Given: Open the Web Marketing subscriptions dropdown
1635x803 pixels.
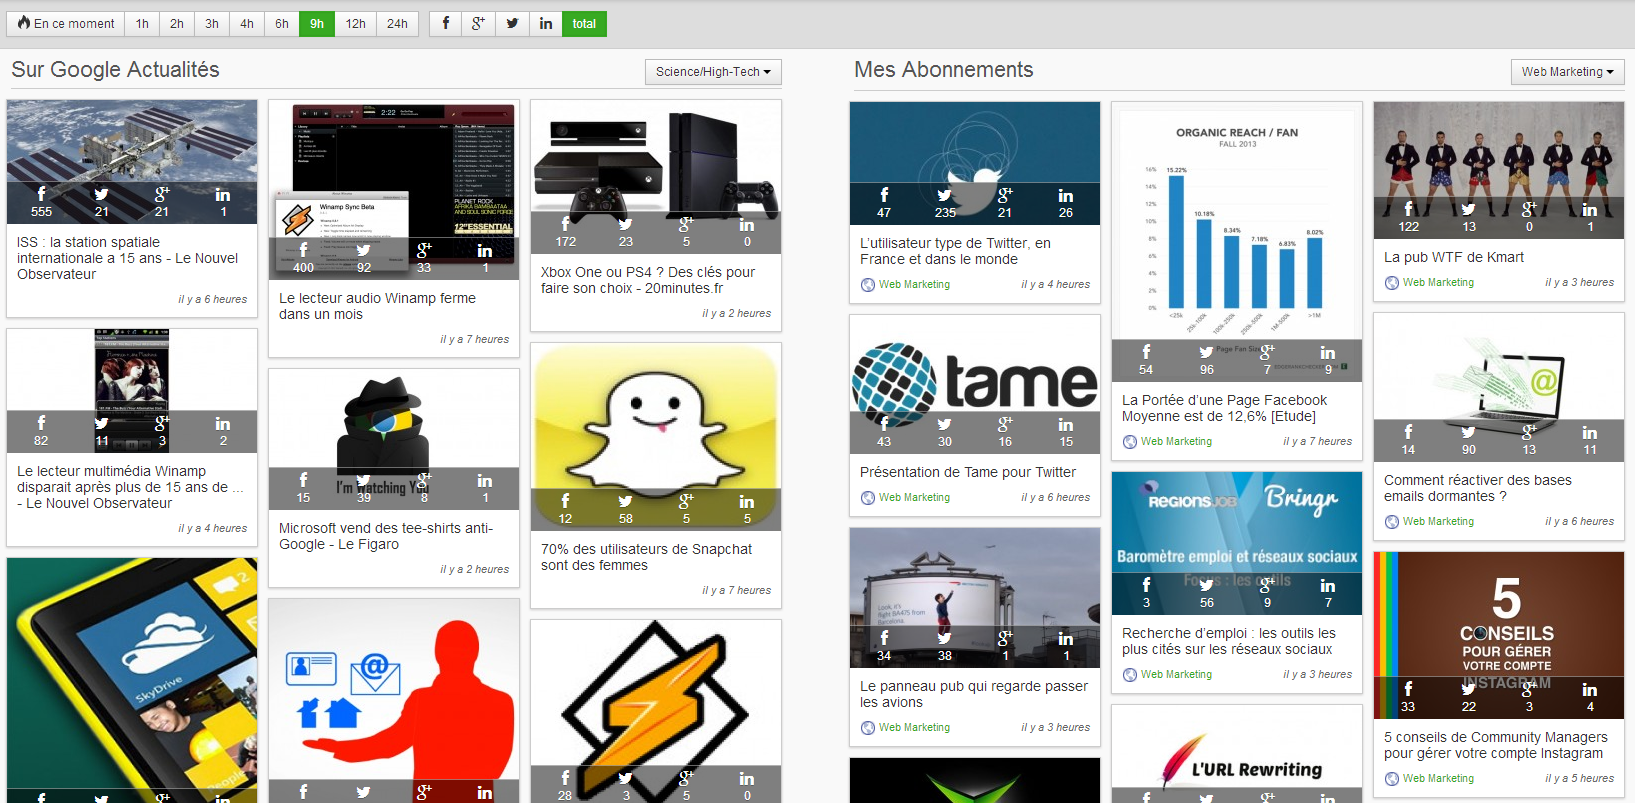Looking at the screenshot, I should 1567,72.
